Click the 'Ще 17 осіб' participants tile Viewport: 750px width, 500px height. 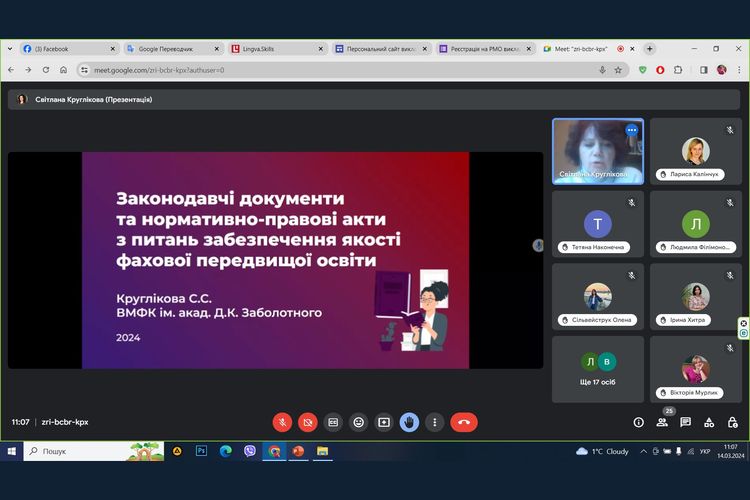[x=598, y=369]
